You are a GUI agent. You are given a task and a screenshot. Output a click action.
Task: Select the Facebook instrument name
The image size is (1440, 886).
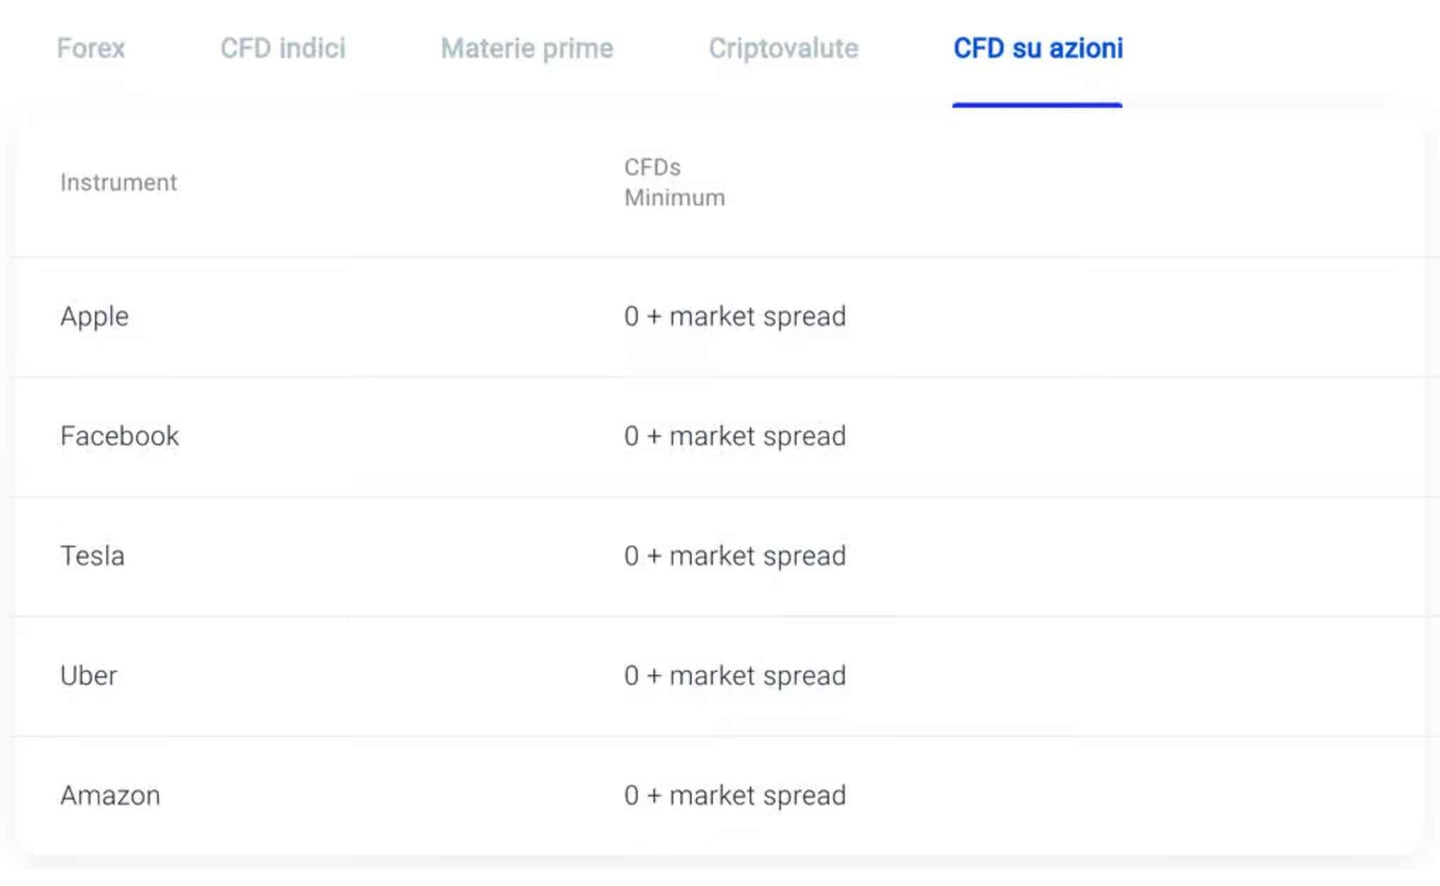click(x=119, y=436)
